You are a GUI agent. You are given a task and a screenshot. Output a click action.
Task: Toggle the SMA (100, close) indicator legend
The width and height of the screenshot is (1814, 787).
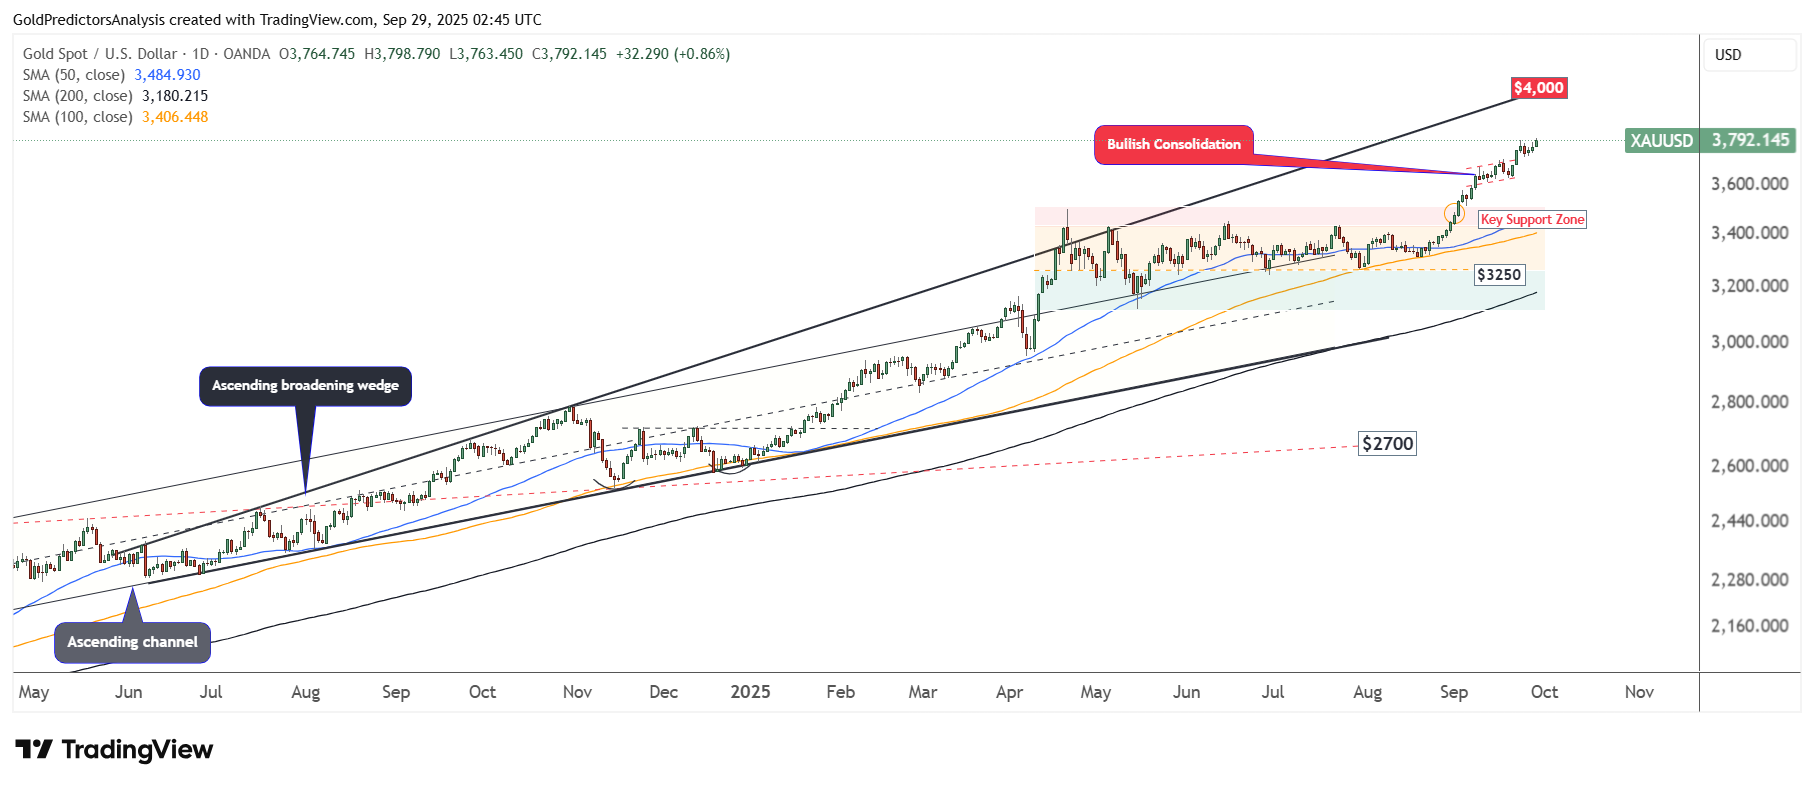(x=77, y=117)
